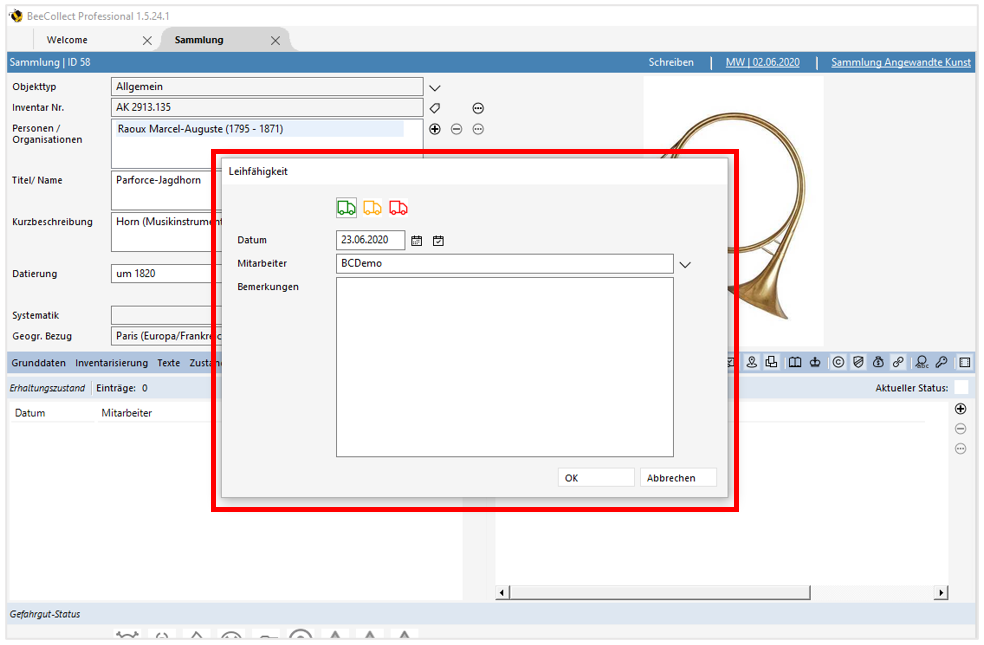The width and height of the screenshot is (984, 645).
Task: Click the copyright toolbar icon
Action: [x=838, y=362]
